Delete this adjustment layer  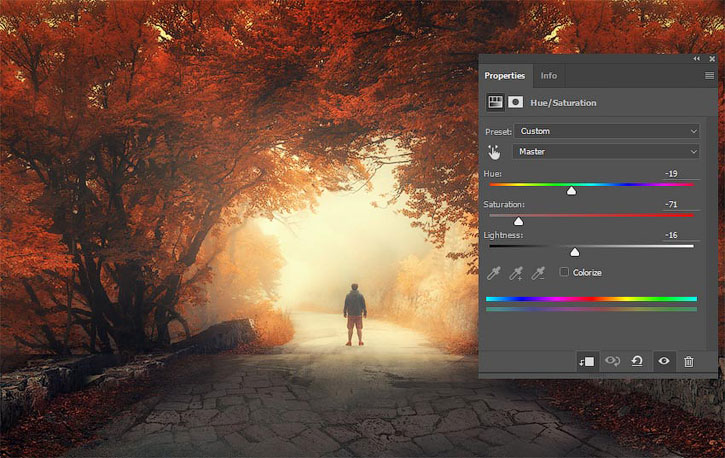(689, 361)
